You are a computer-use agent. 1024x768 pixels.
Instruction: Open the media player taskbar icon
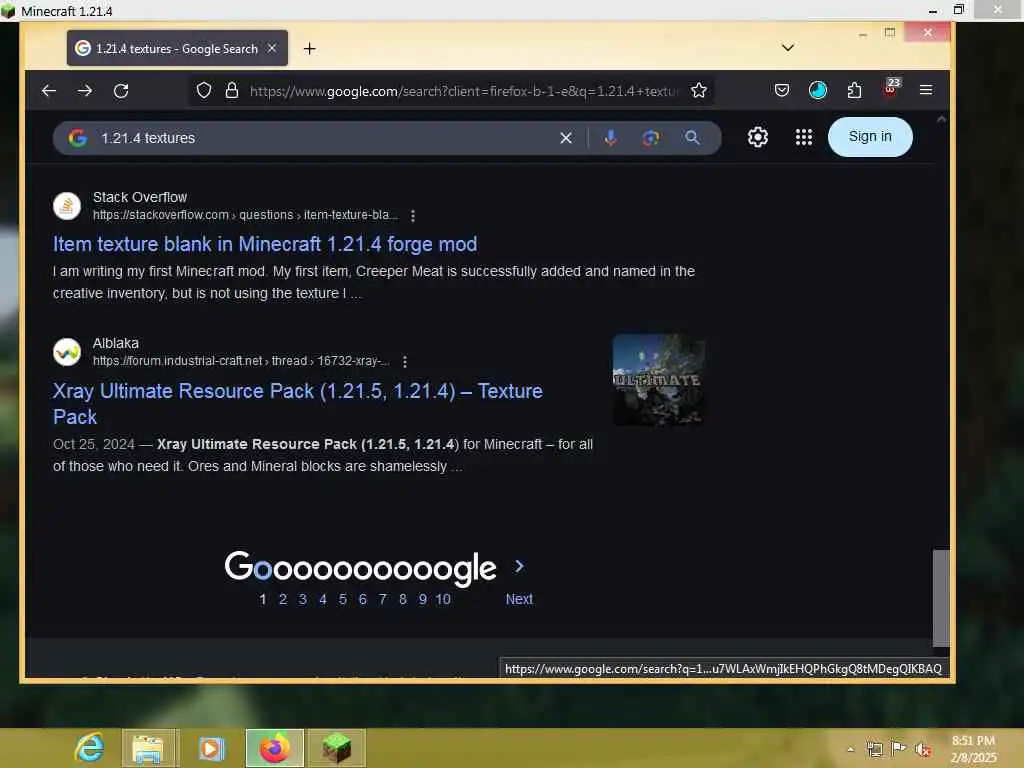[210, 748]
